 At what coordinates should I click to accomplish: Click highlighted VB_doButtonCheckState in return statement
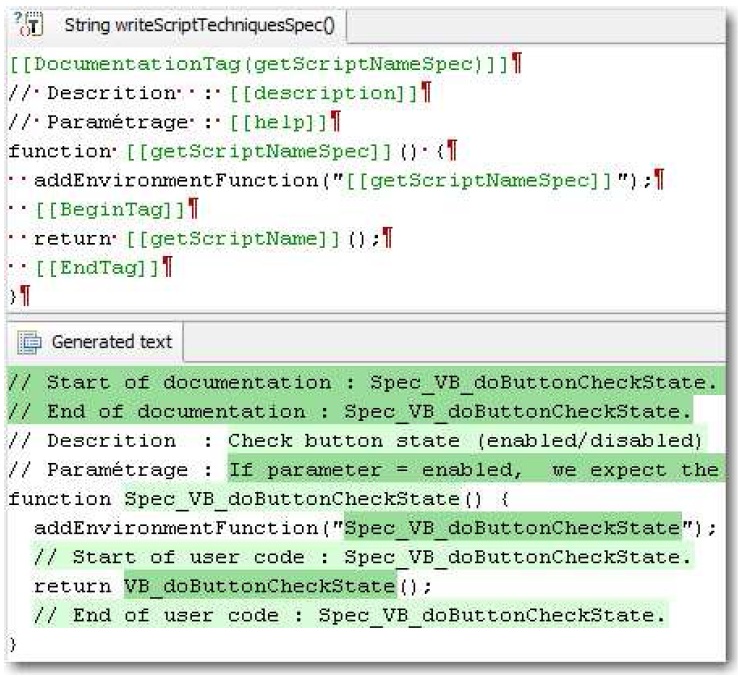260,585
